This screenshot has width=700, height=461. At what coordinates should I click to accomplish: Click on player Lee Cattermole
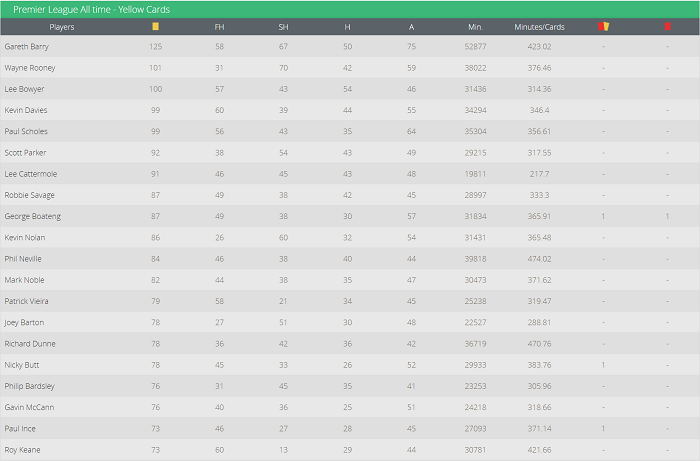click(x=31, y=174)
